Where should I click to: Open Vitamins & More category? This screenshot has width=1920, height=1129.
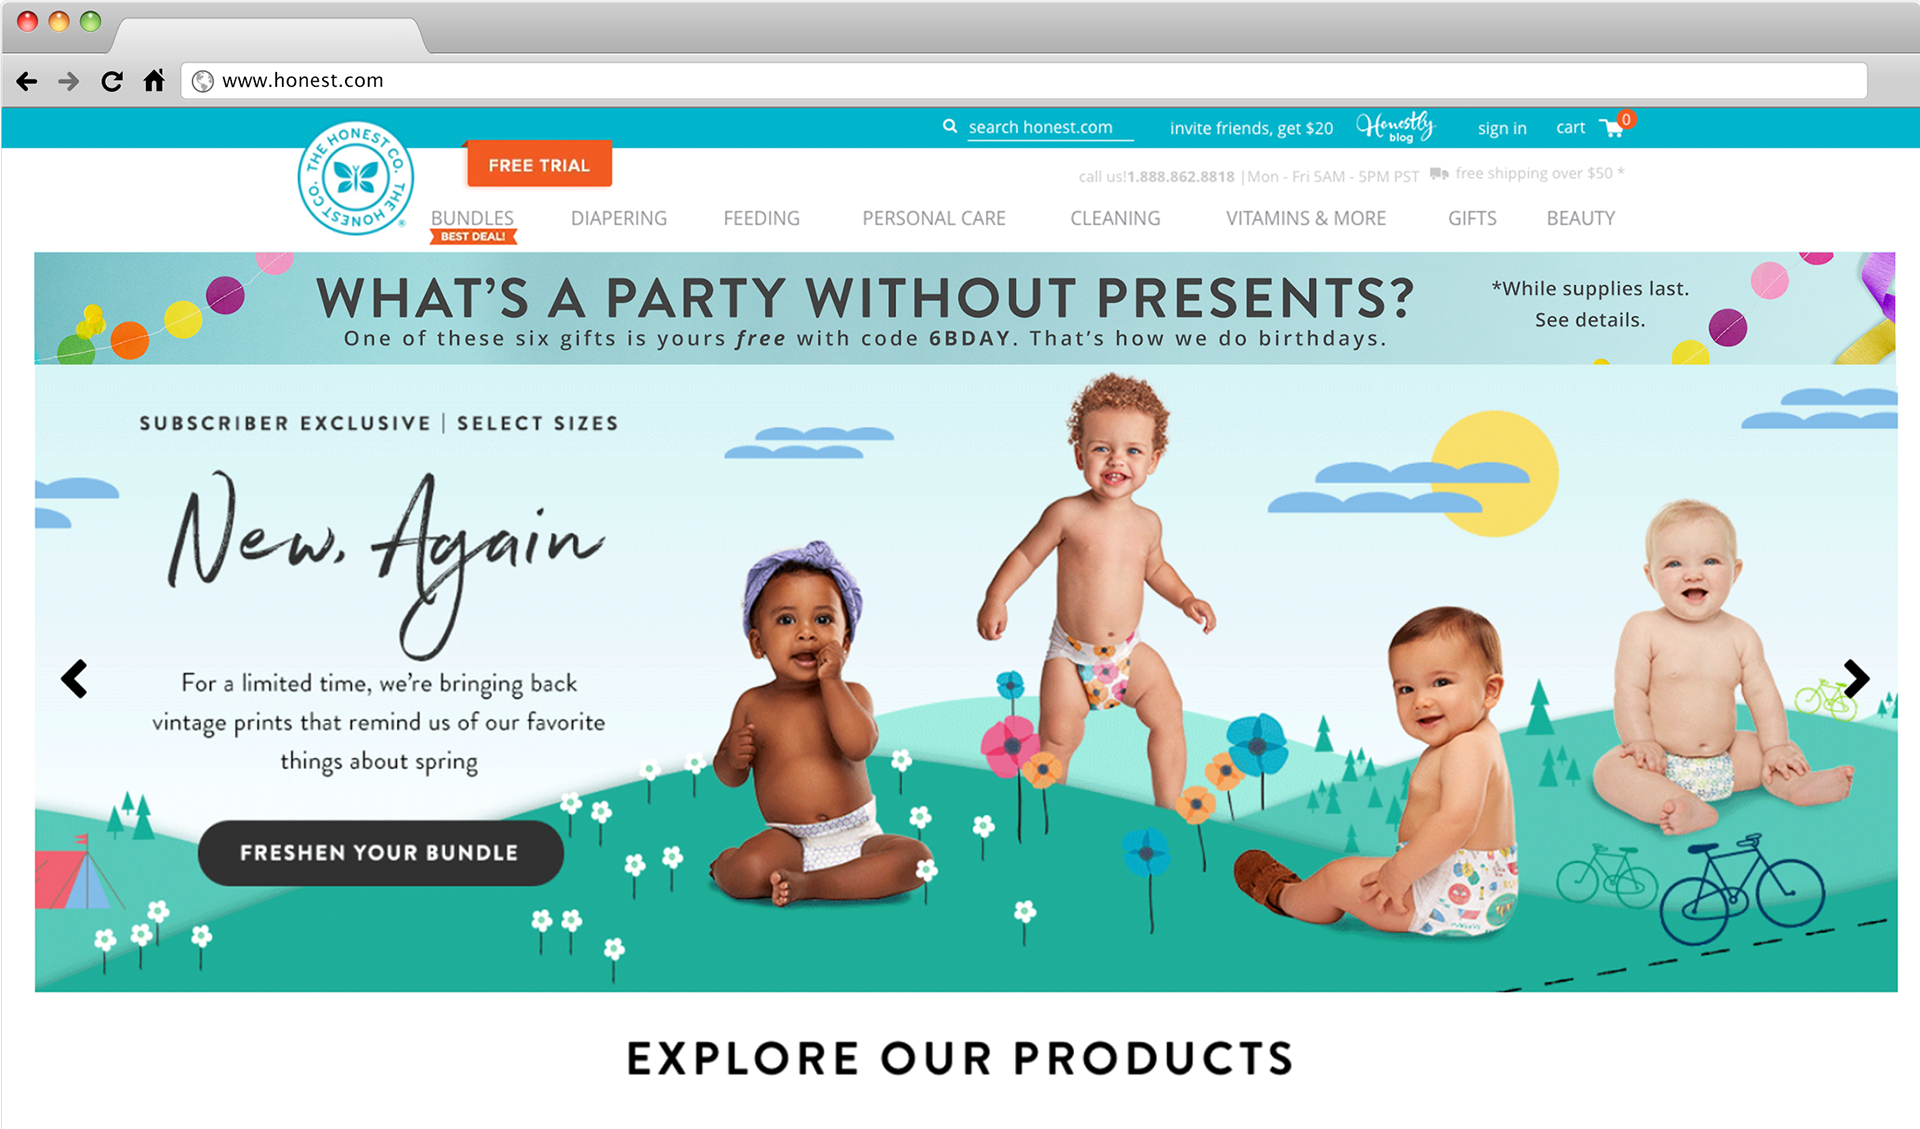point(1306,218)
